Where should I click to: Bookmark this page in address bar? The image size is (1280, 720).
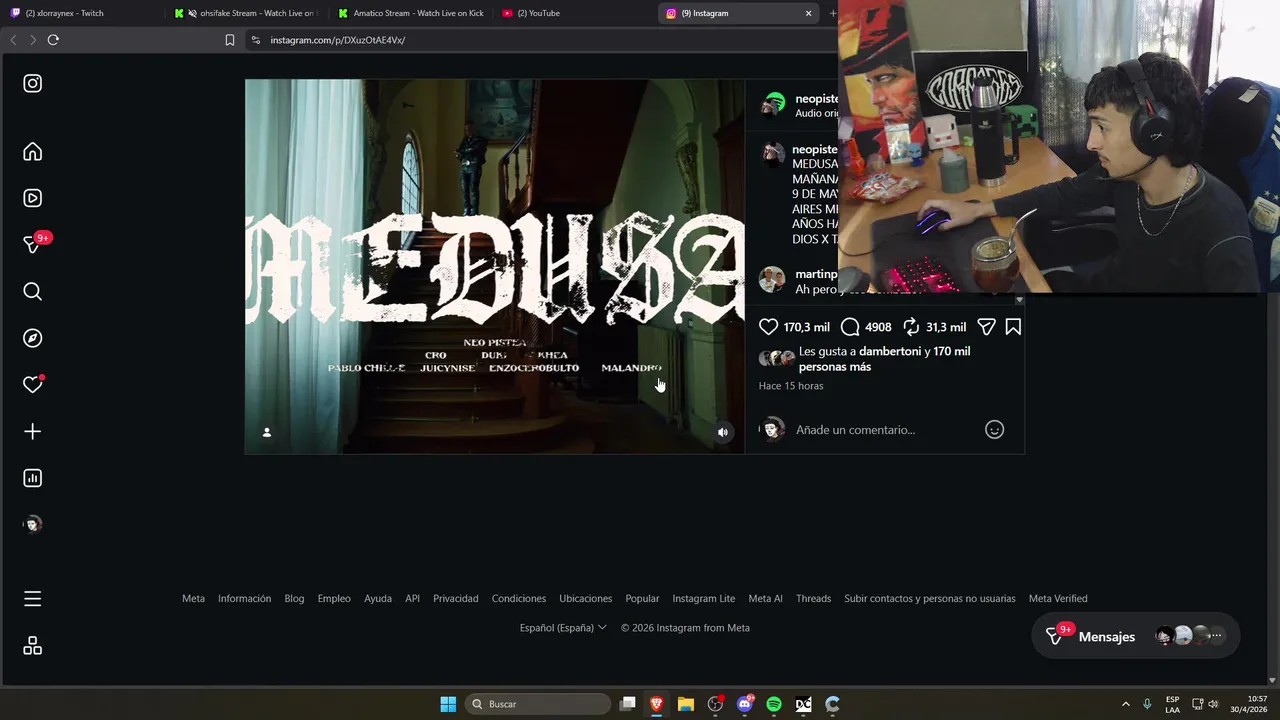[x=230, y=40]
